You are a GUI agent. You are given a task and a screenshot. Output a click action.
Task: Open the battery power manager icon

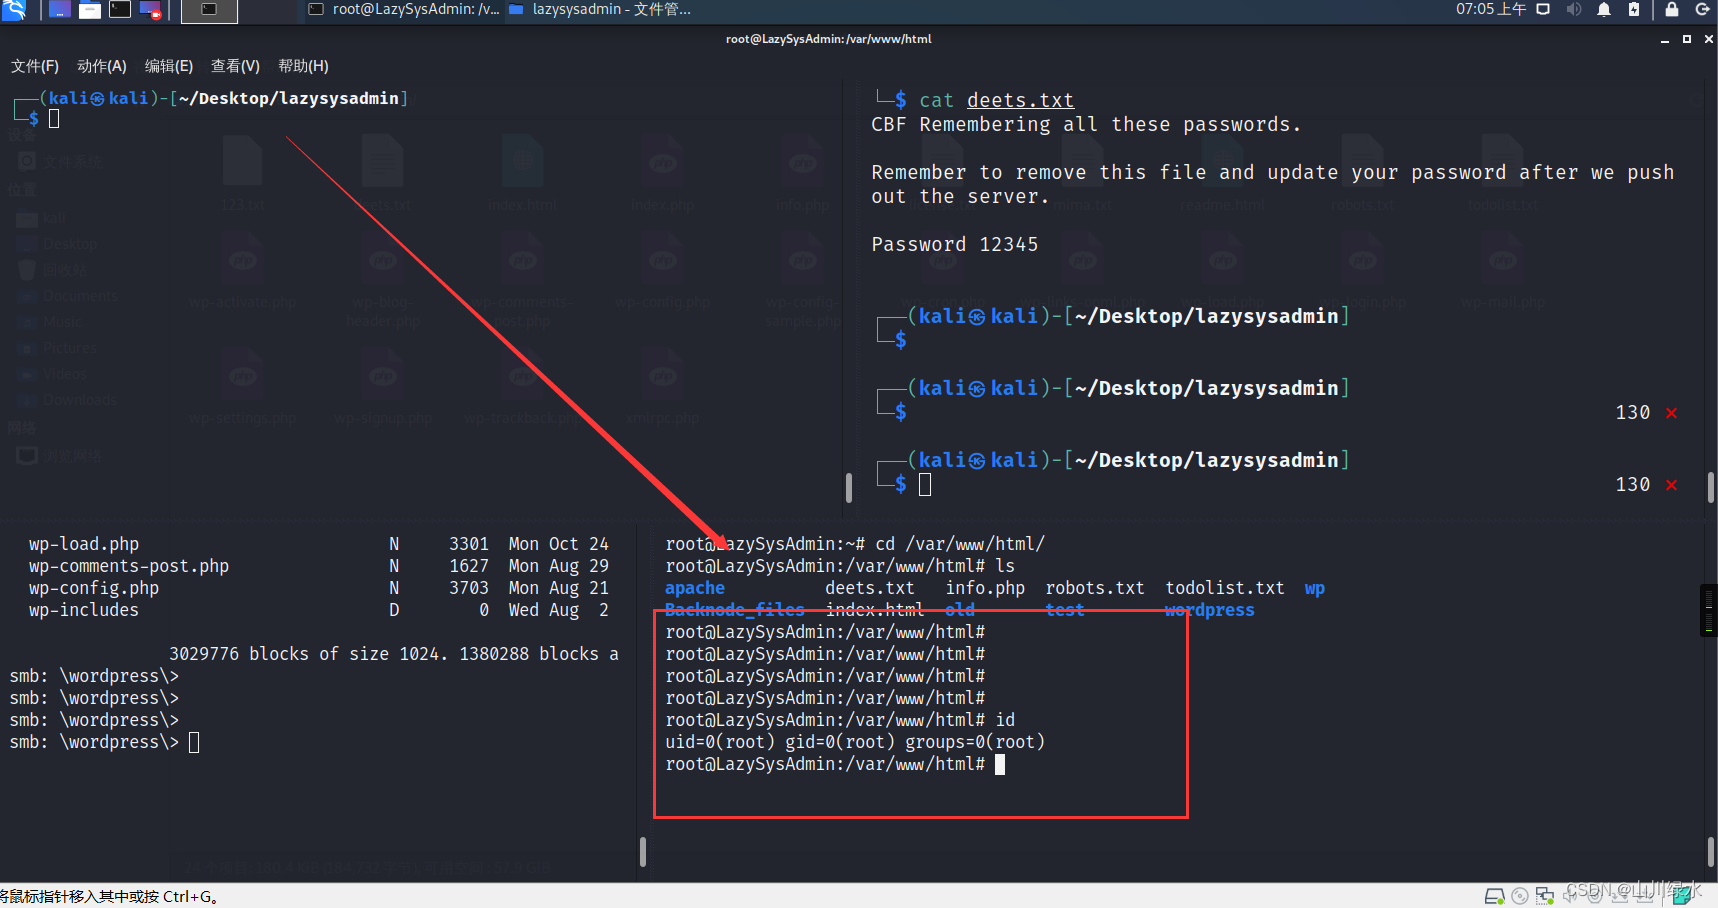(1634, 10)
